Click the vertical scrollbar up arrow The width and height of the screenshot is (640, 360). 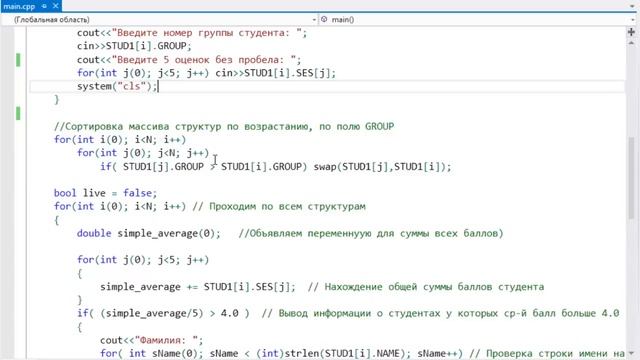coord(631,42)
